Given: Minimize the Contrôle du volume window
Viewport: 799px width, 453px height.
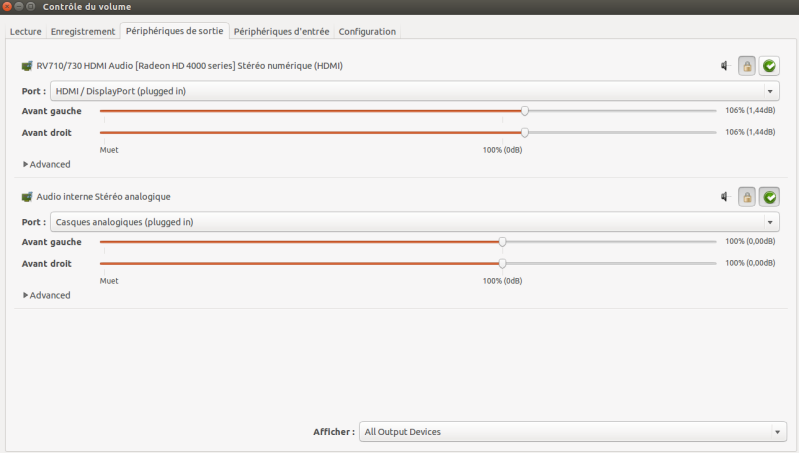Looking at the screenshot, I should (19, 6).
